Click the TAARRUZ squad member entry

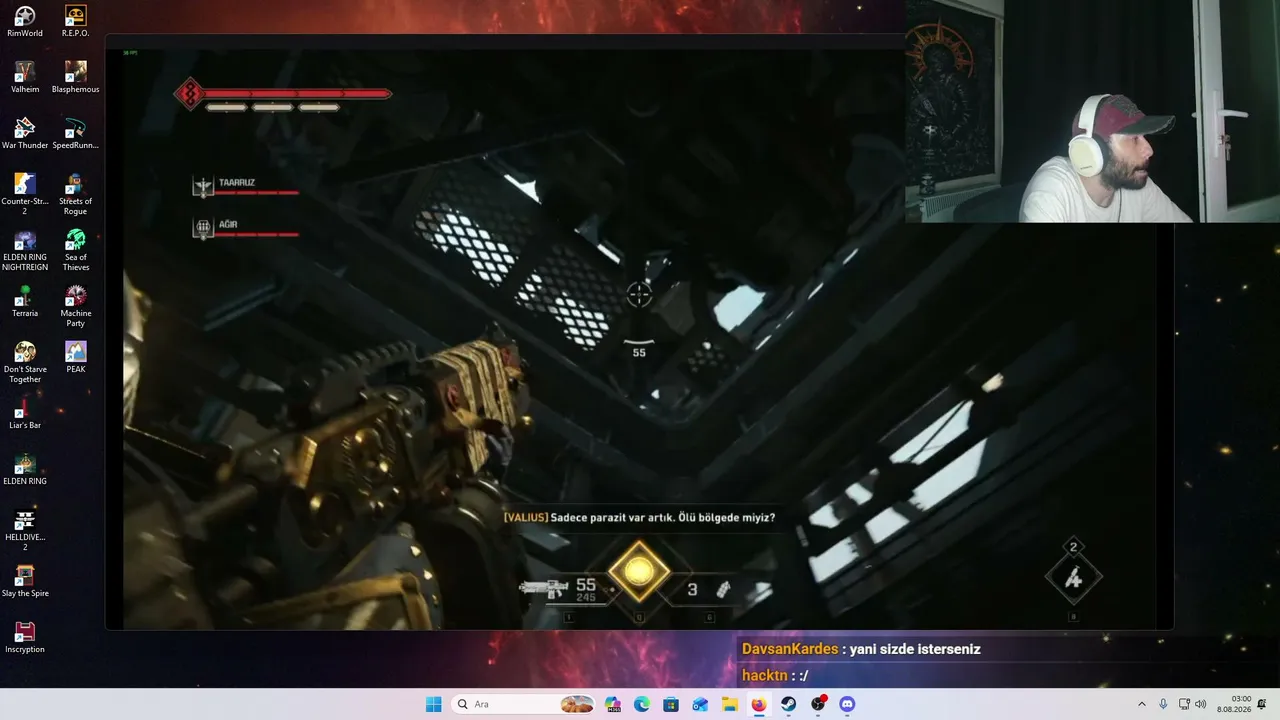pyautogui.click(x=247, y=187)
